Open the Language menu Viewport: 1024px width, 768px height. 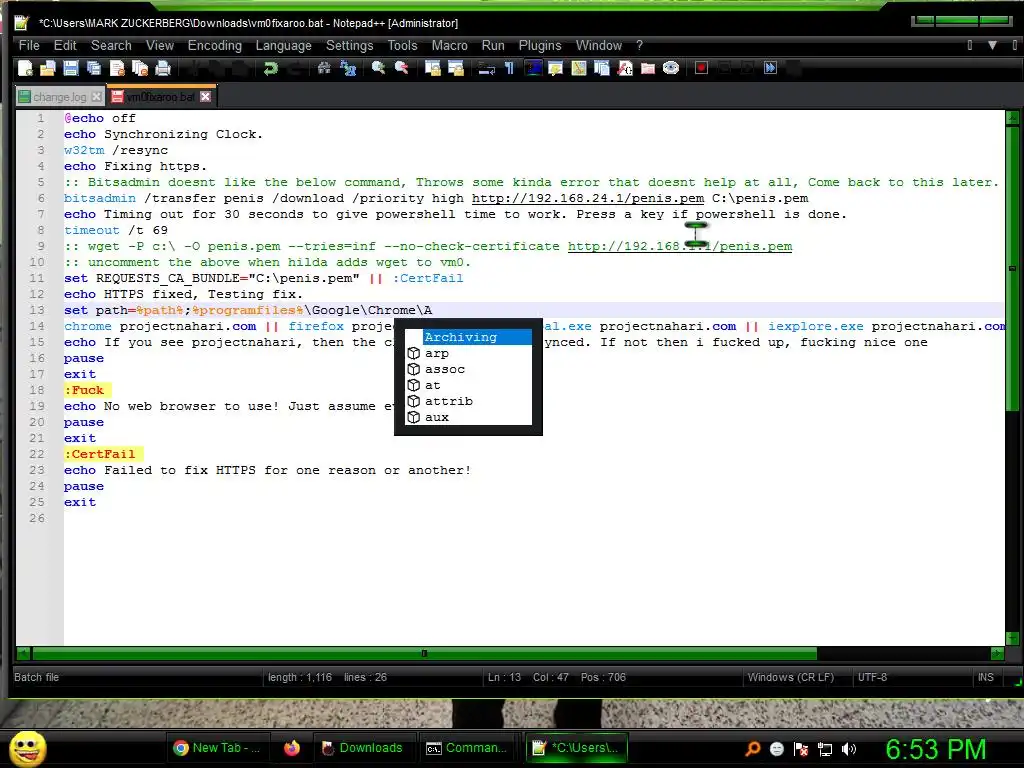(x=283, y=45)
